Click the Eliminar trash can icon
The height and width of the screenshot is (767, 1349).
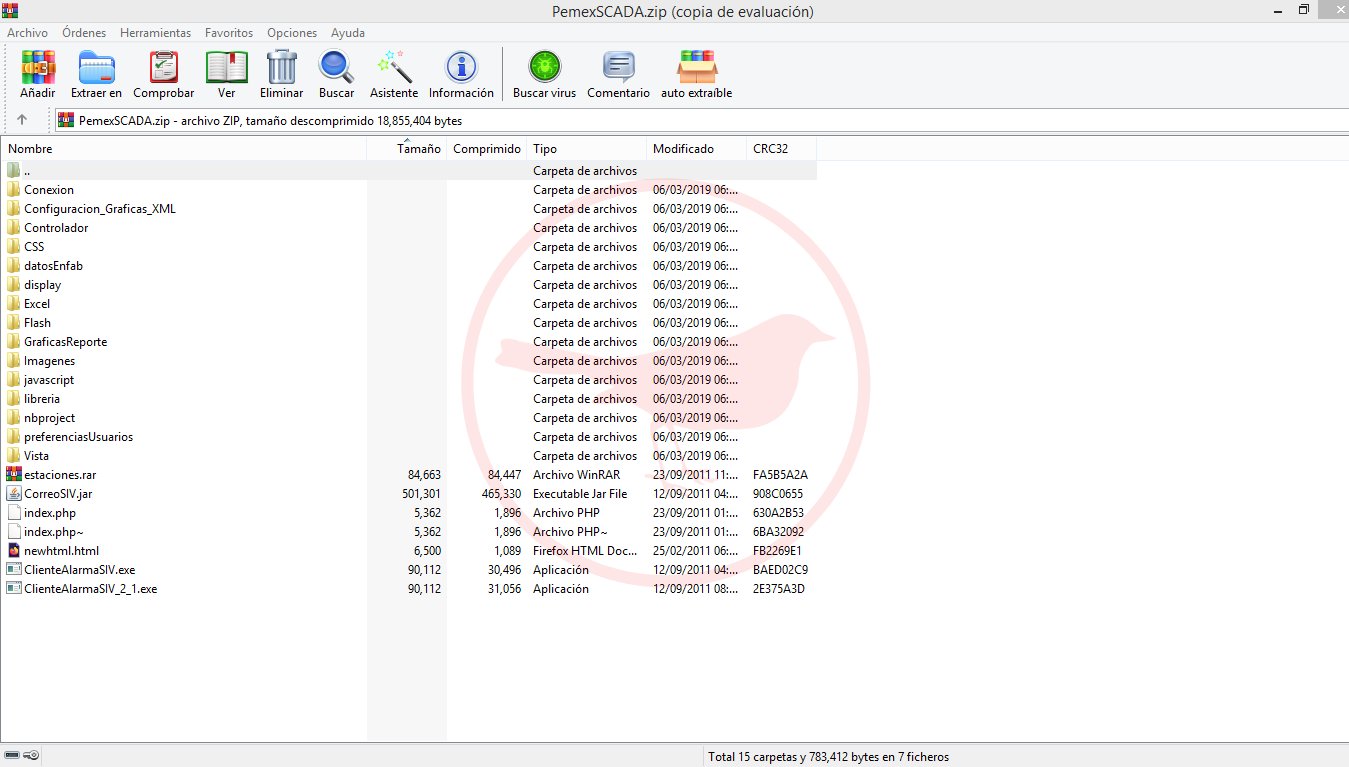(281, 67)
